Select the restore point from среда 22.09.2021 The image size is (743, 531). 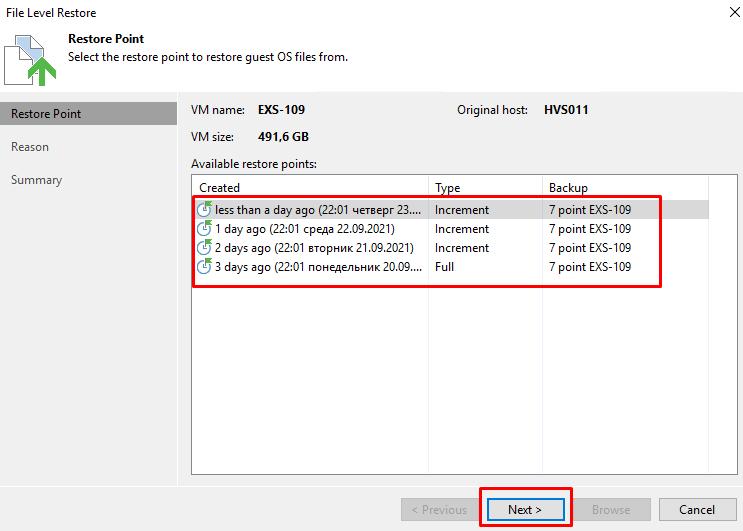305,229
